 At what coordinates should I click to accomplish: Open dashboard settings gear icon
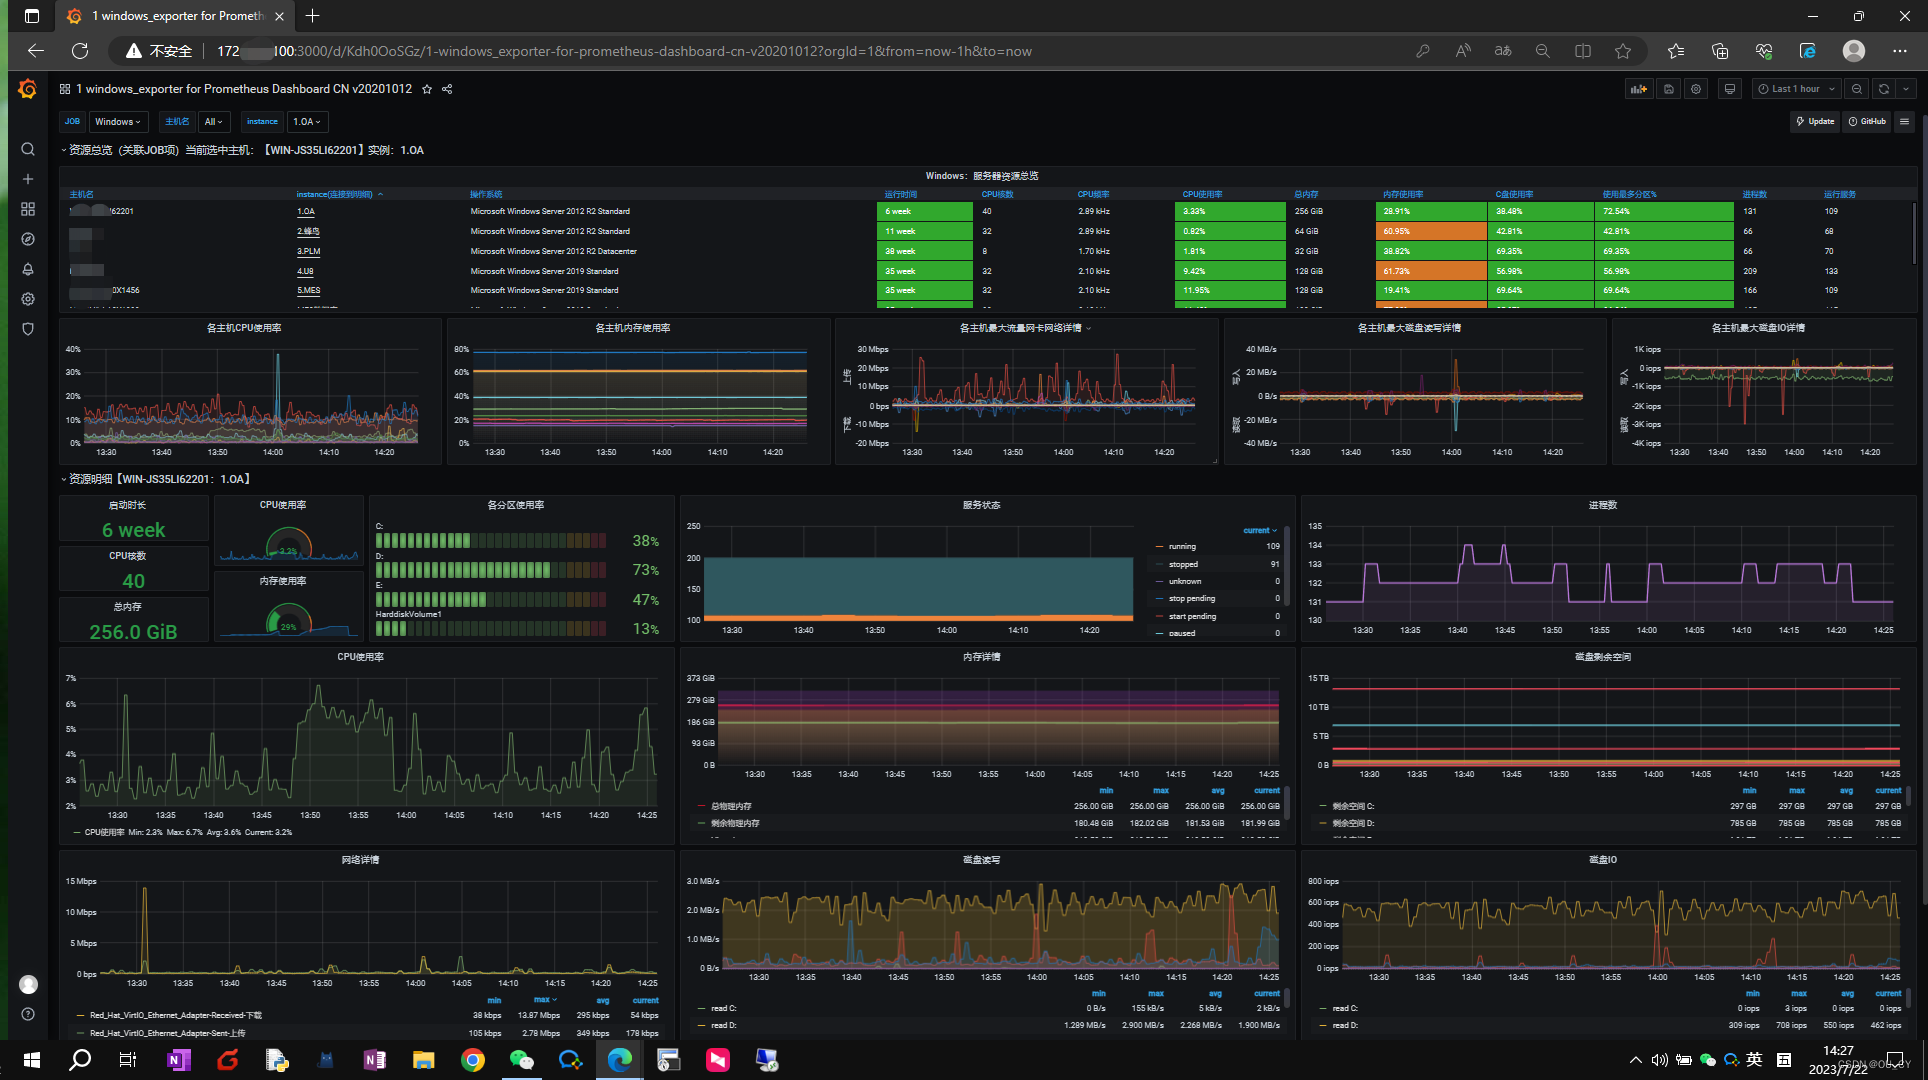pyautogui.click(x=1696, y=88)
